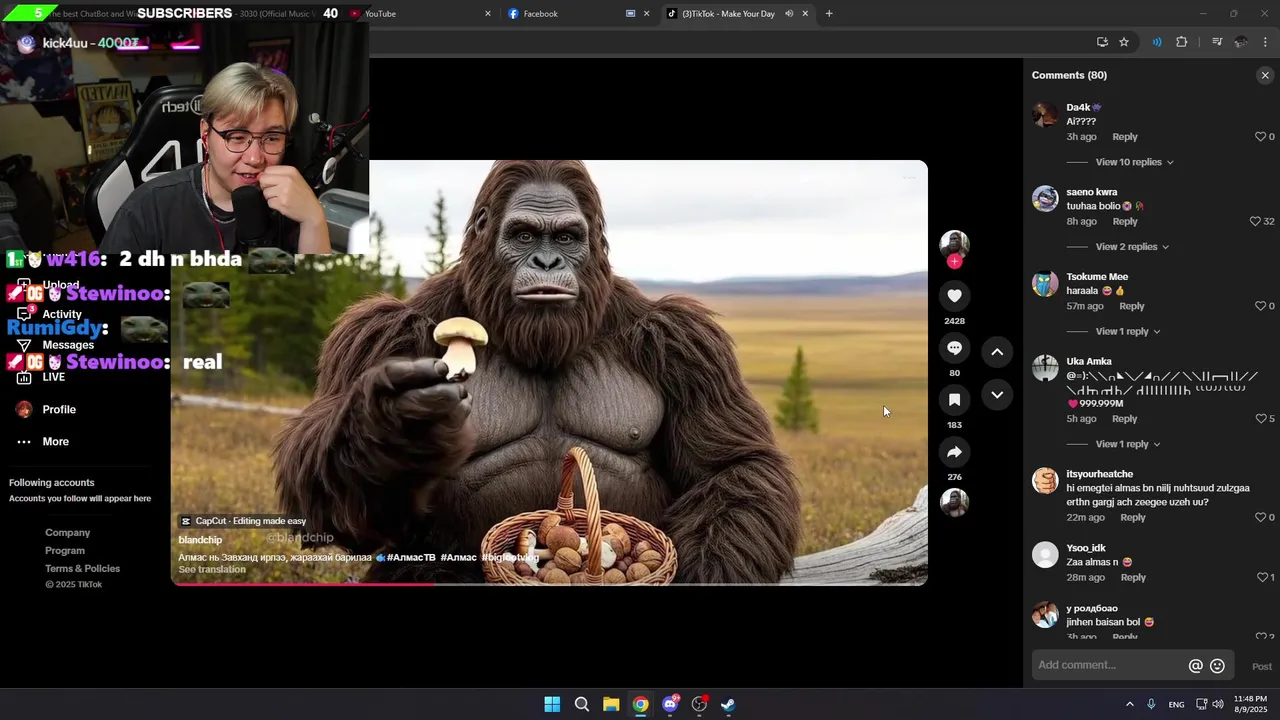Open the emoji picker in comment box
This screenshot has width=1280, height=720.
click(x=1217, y=666)
